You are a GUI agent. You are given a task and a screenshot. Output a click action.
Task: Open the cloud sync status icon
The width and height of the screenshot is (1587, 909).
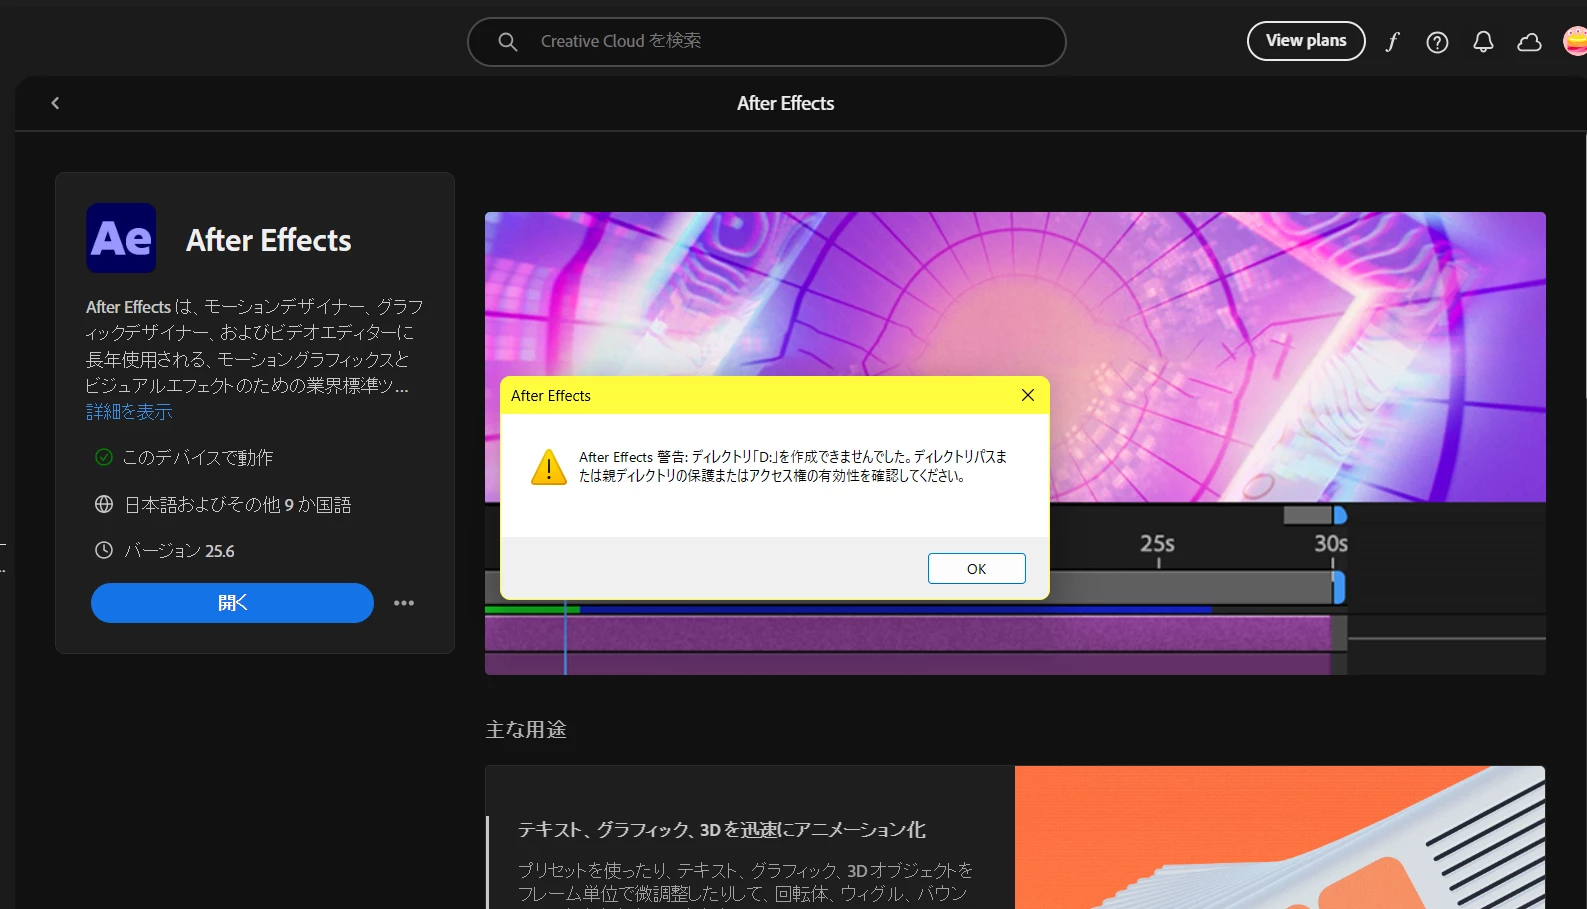1529,42
